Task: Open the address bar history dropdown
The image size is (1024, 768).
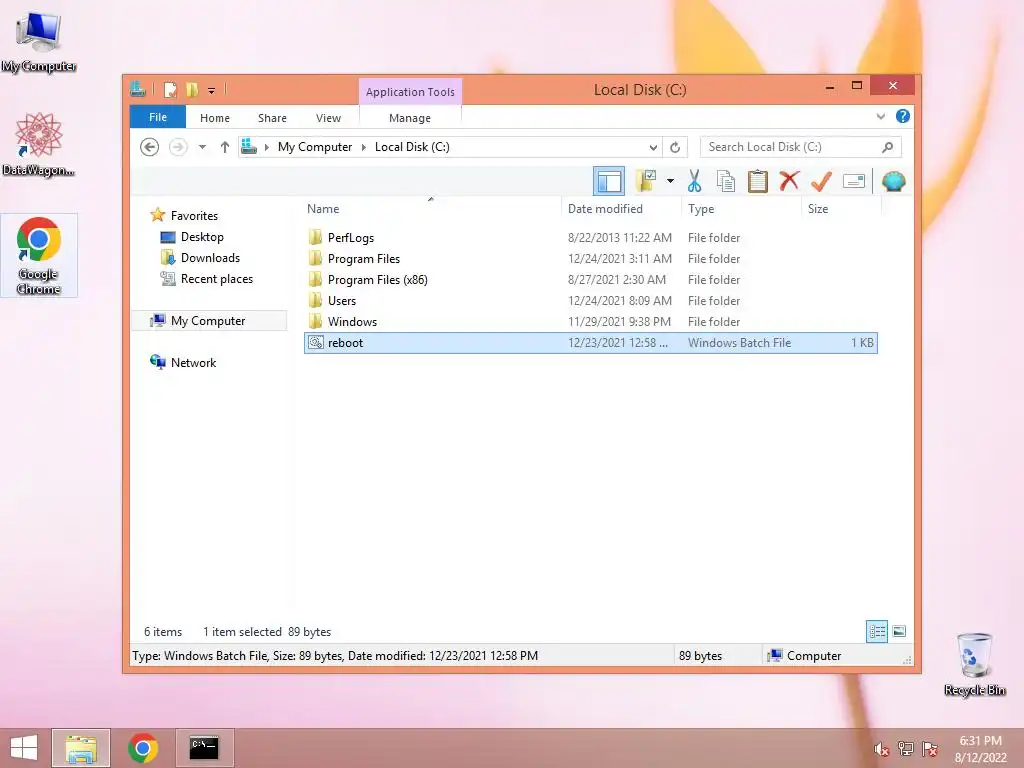Action: pos(653,147)
